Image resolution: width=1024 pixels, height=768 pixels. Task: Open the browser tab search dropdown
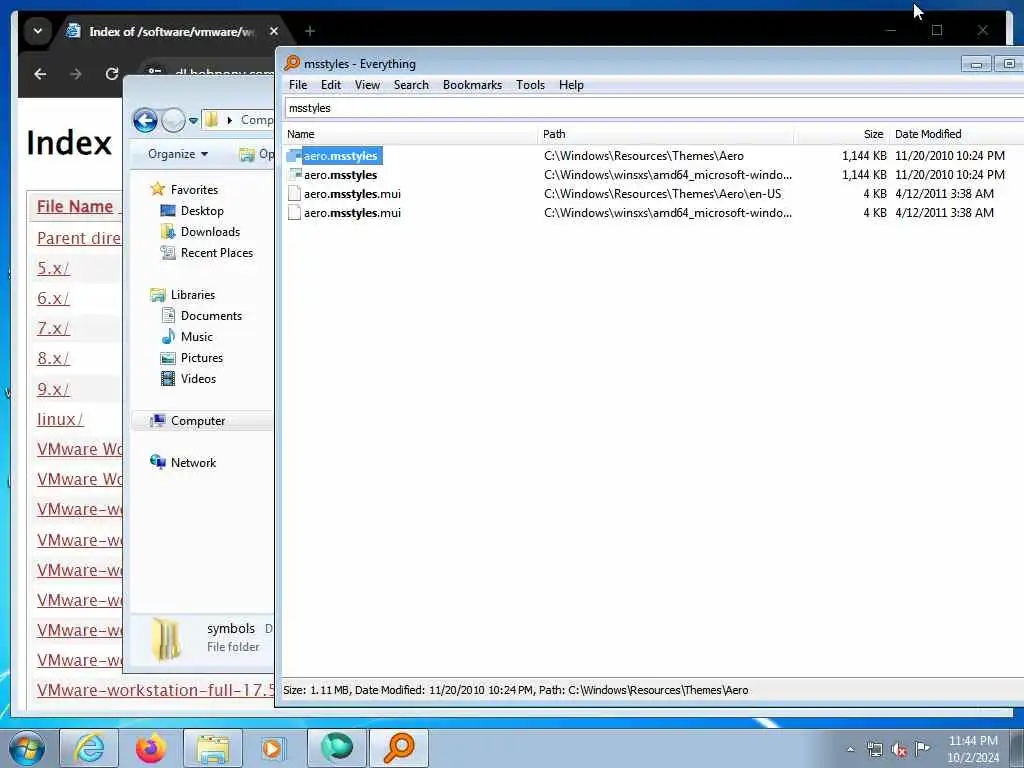point(37,31)
